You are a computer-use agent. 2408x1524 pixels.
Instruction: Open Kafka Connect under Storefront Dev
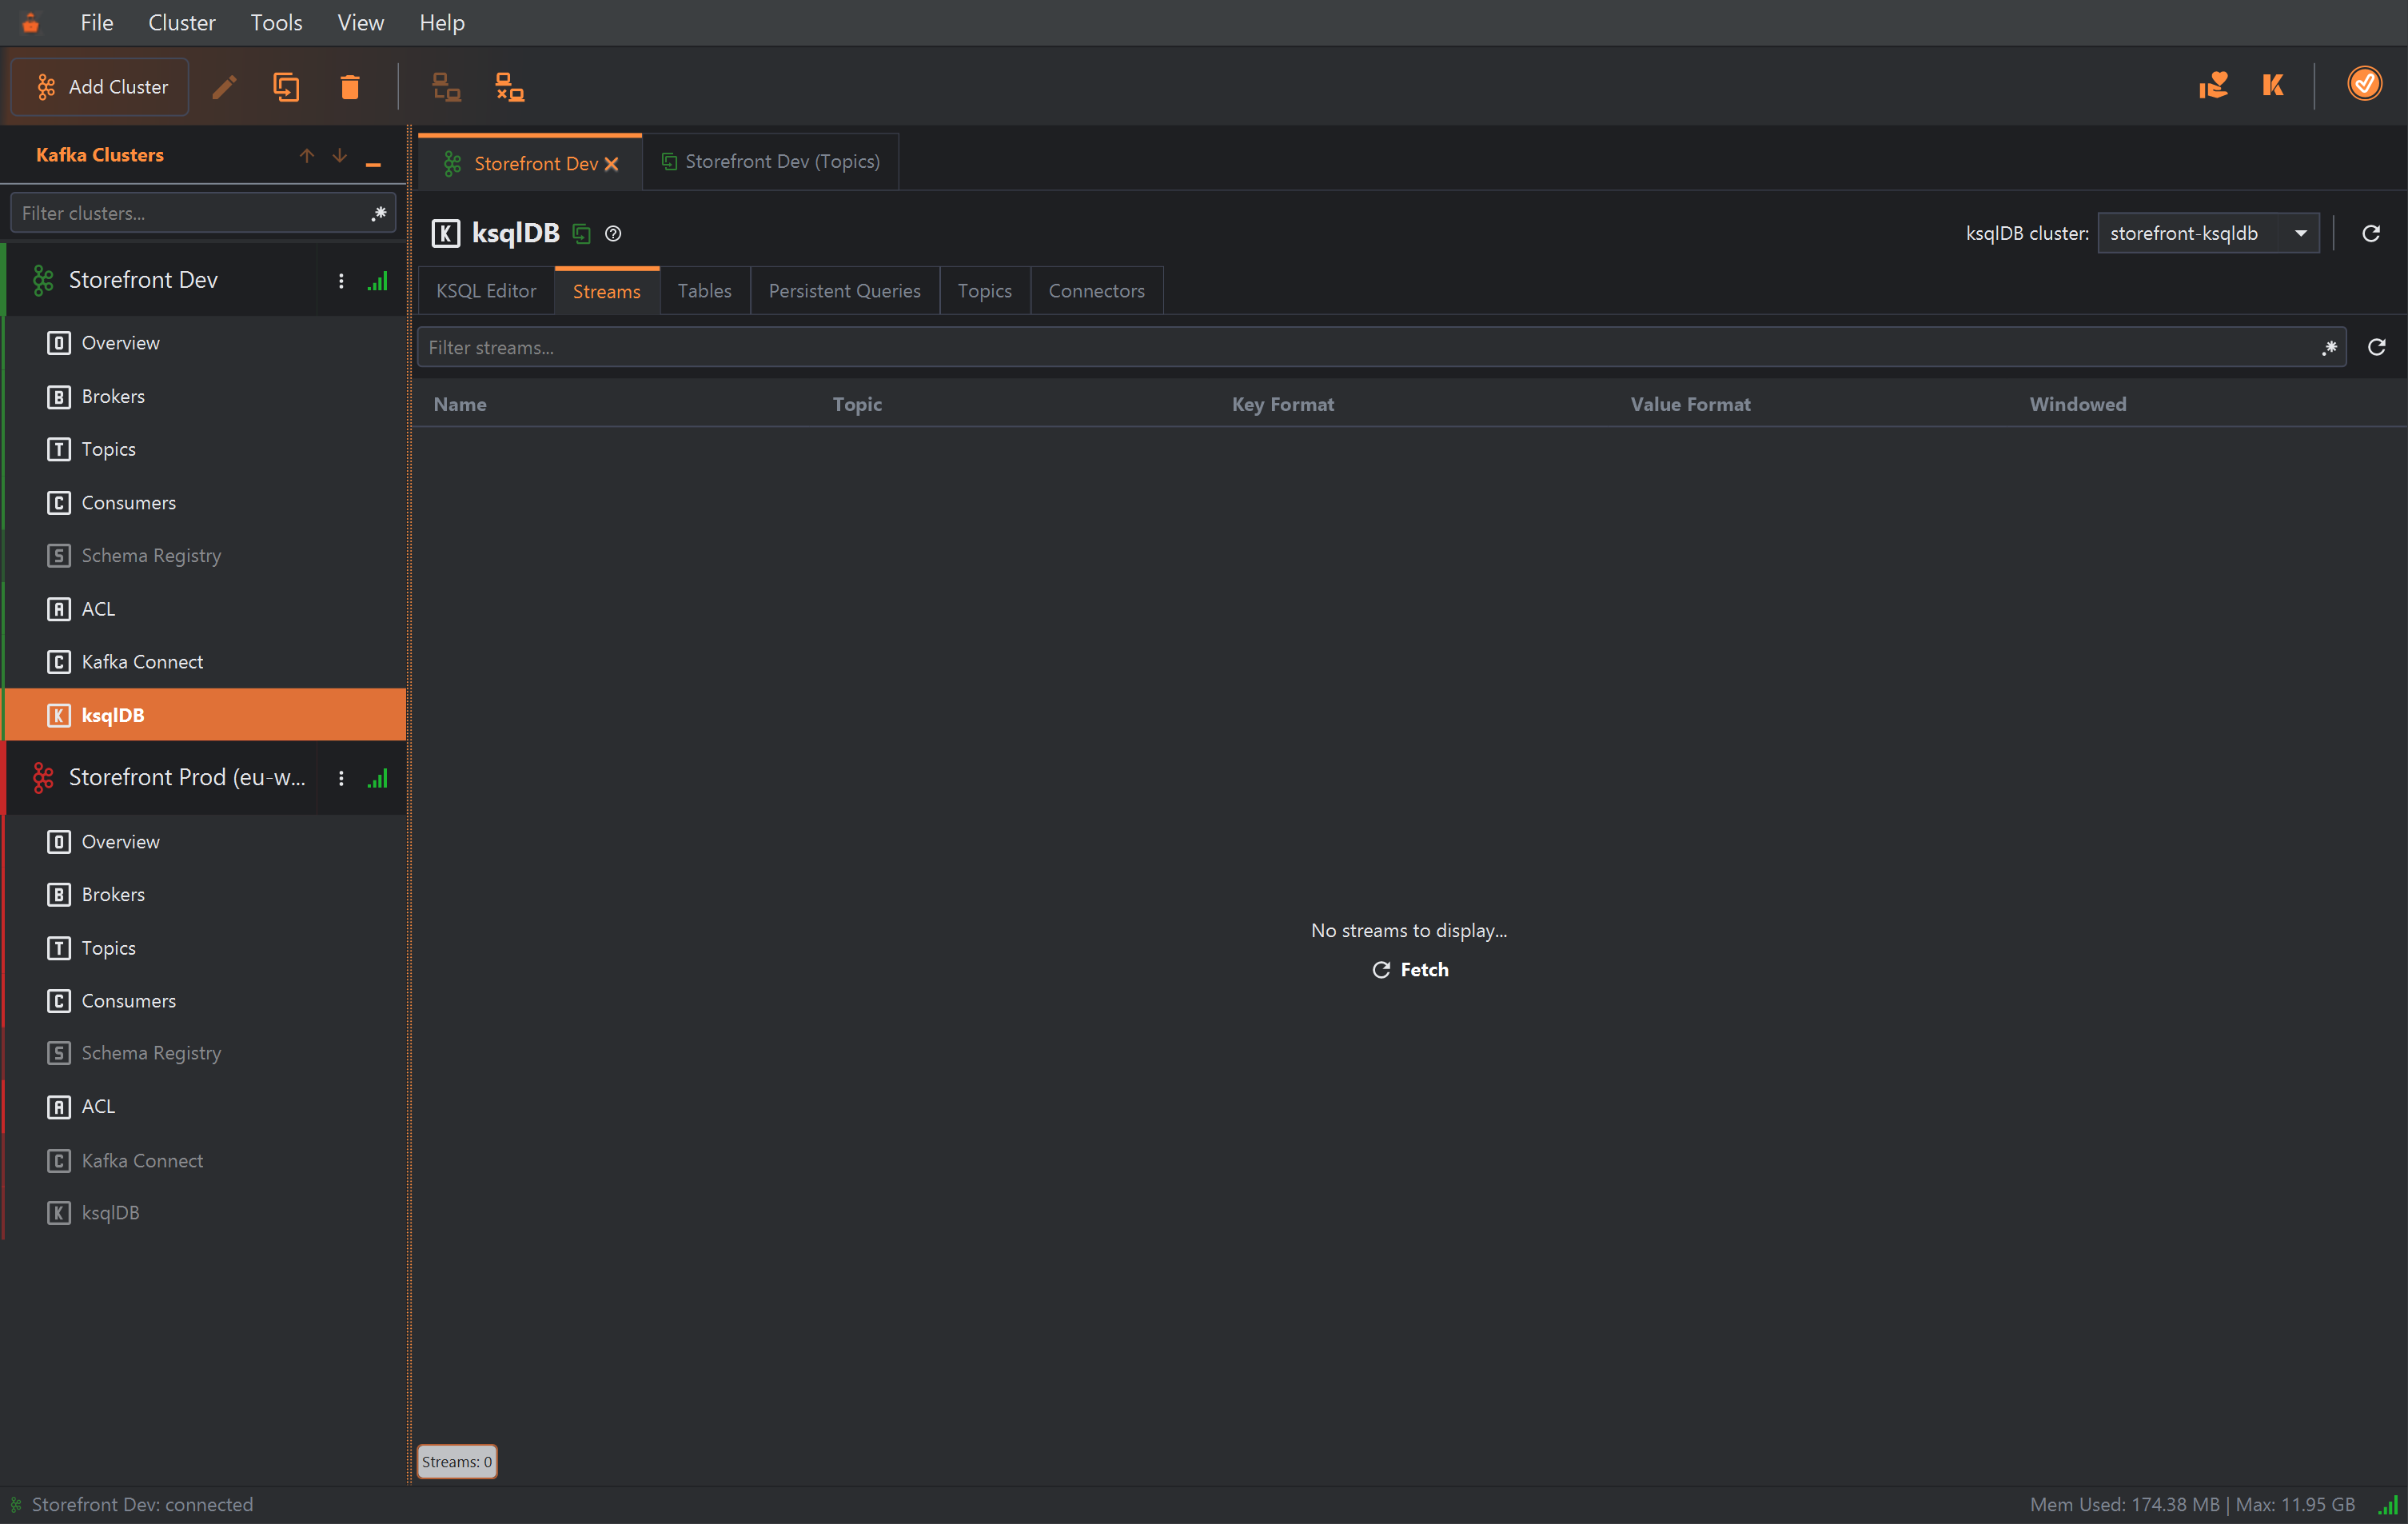[x=205, y=662]
